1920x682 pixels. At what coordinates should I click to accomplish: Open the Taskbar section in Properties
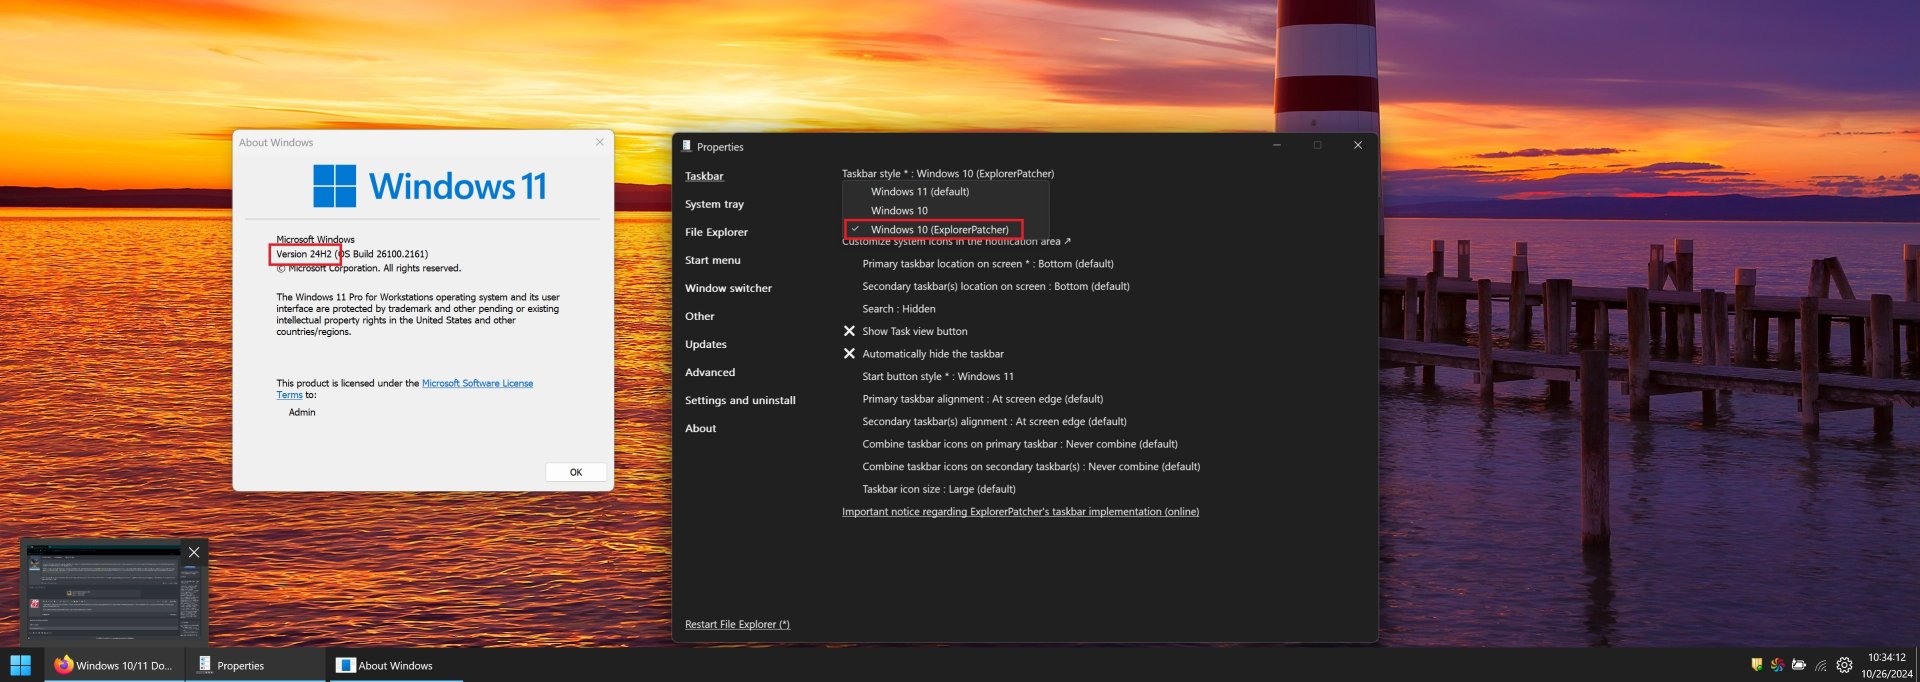704,176
